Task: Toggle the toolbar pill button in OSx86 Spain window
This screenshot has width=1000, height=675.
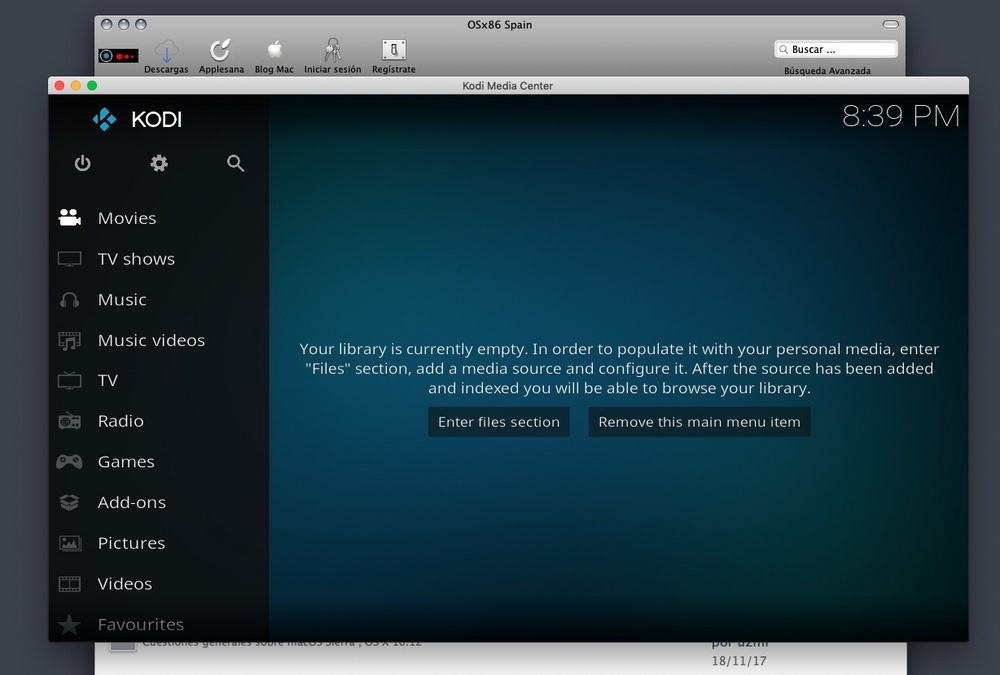Action: click(x=890, y=24)
